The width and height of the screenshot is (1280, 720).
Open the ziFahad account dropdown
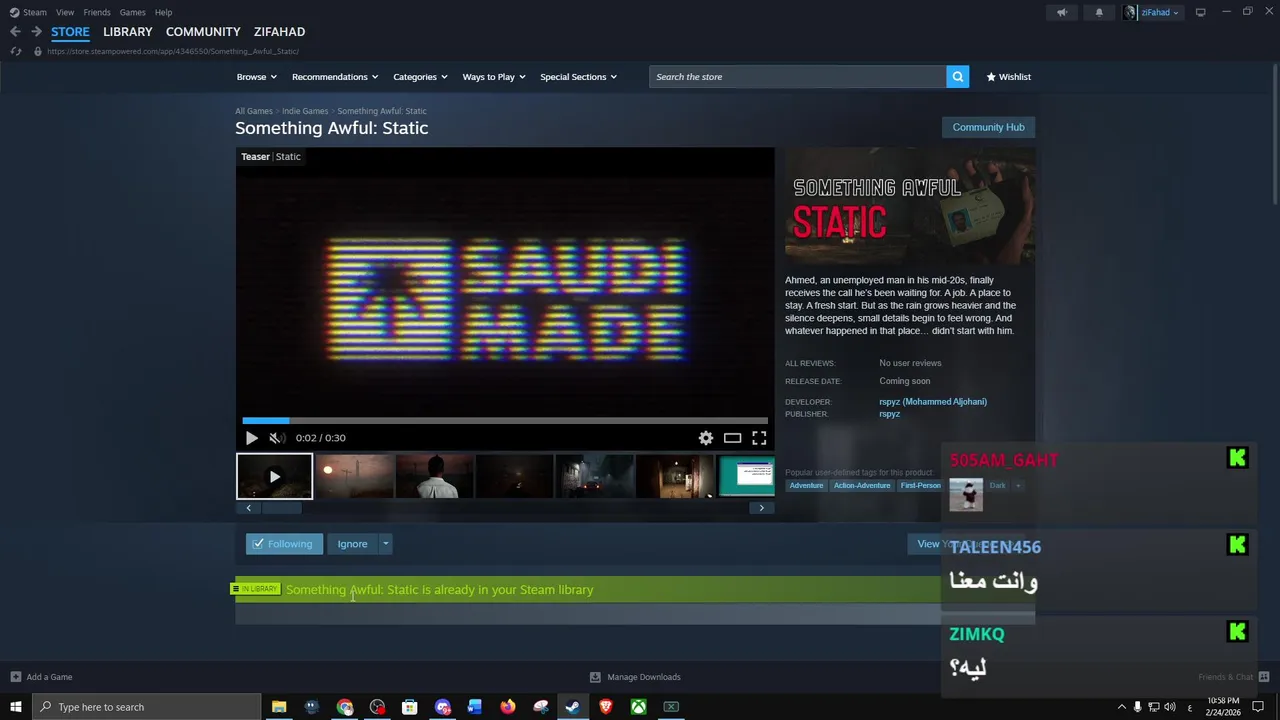click(1160, 12)
